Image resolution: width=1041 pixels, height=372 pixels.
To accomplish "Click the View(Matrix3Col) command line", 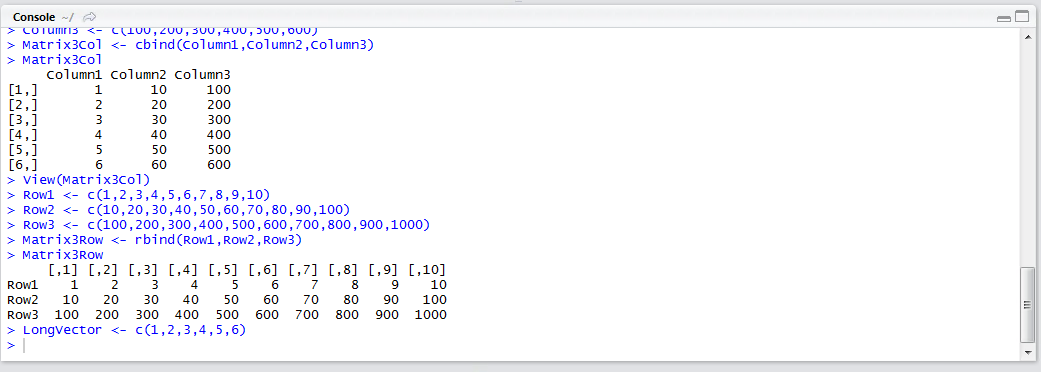I will coord(79,180).
